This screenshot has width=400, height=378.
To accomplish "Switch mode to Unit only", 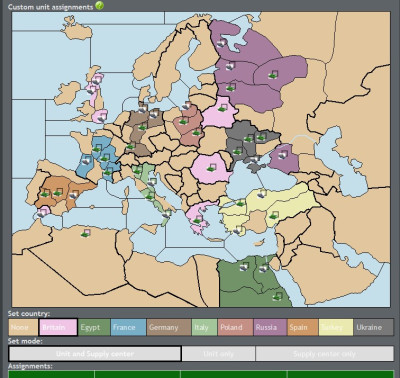I will [219, 354].
